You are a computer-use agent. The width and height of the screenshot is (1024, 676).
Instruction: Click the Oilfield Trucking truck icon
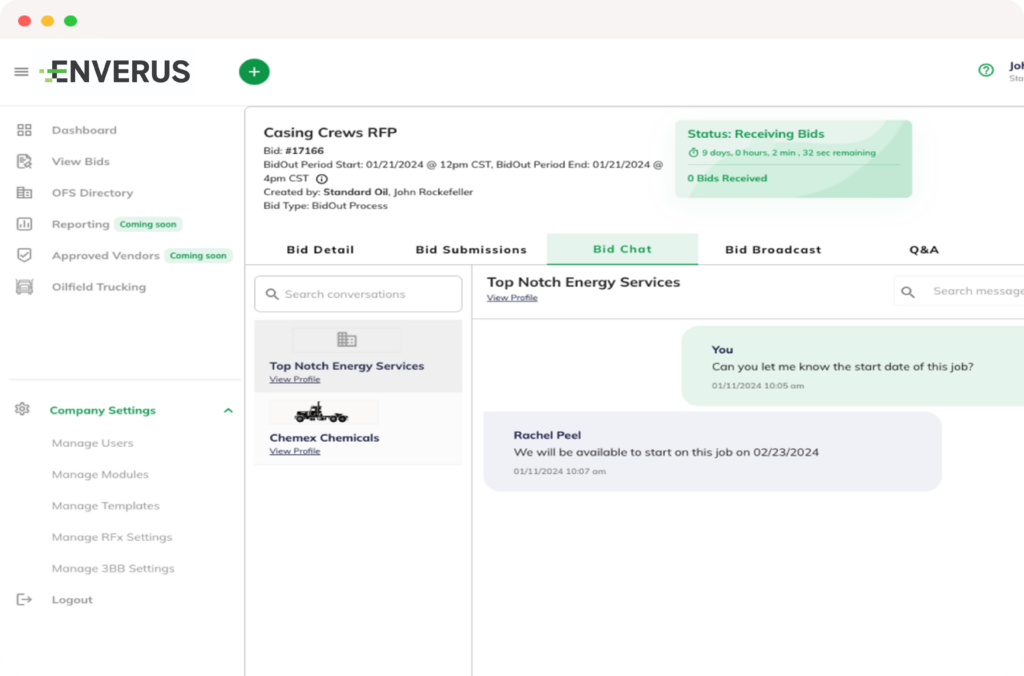(25, 287)
